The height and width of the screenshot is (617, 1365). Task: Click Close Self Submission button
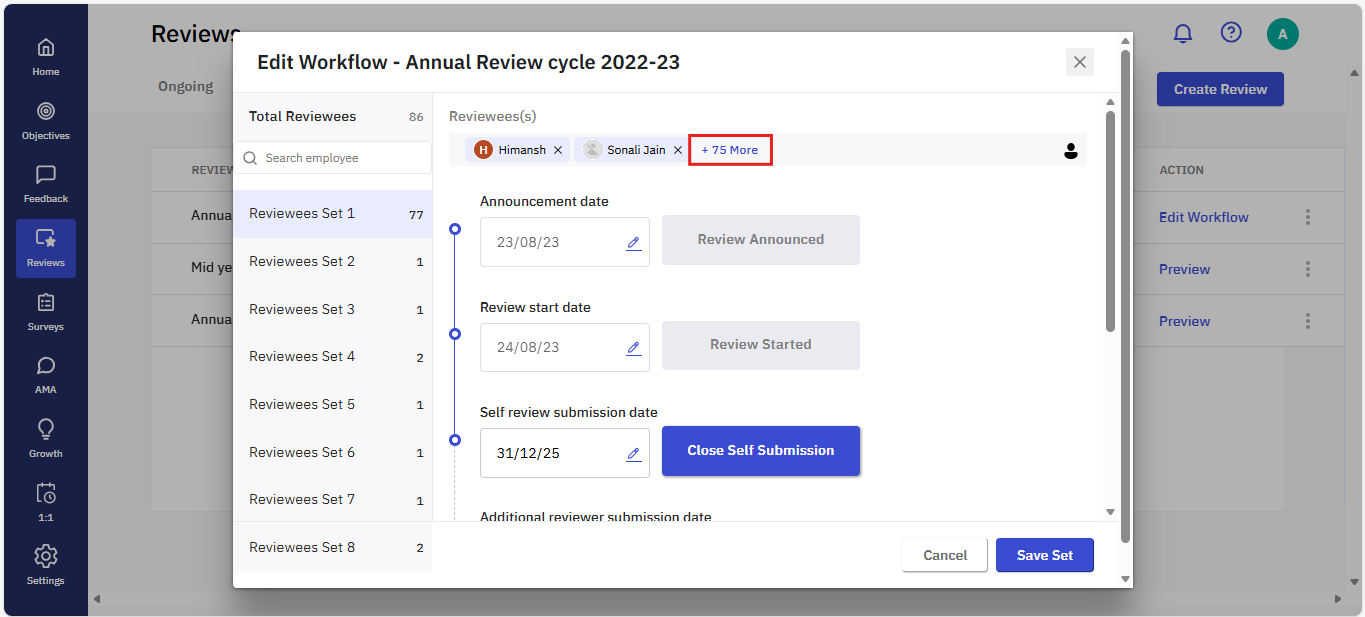click(x=760, y=451)
